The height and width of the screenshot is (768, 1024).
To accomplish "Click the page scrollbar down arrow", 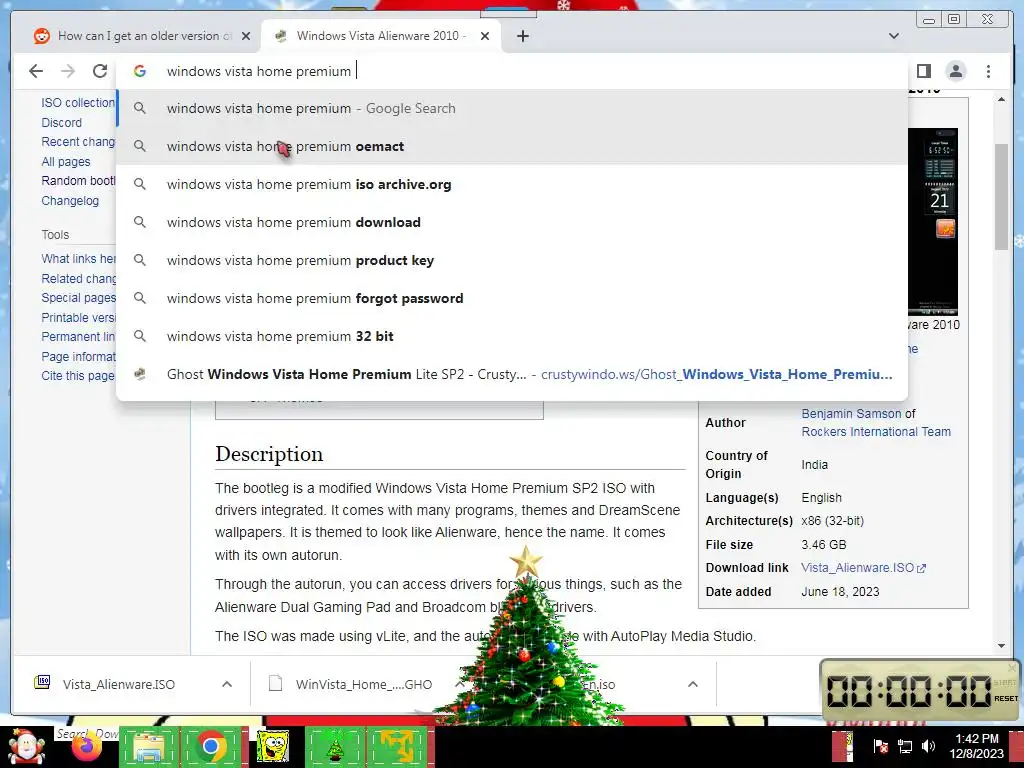I will coord(1001,646).
